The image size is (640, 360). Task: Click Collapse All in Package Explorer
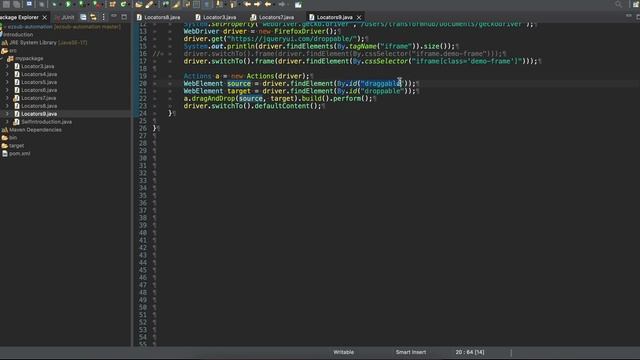coord(83,17)
